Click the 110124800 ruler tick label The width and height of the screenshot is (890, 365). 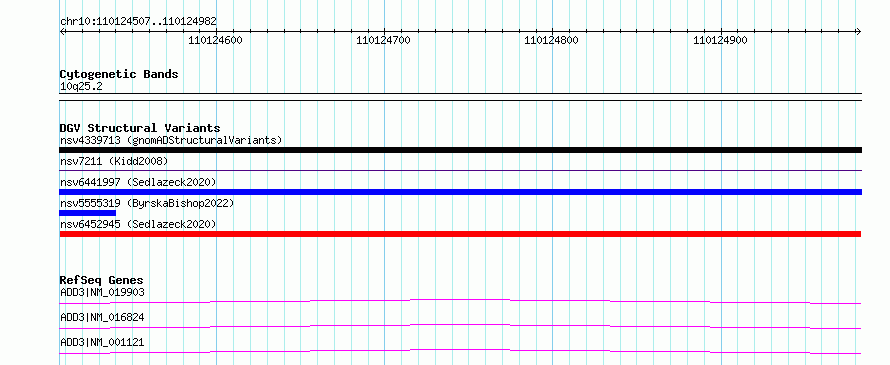point(551,40)
